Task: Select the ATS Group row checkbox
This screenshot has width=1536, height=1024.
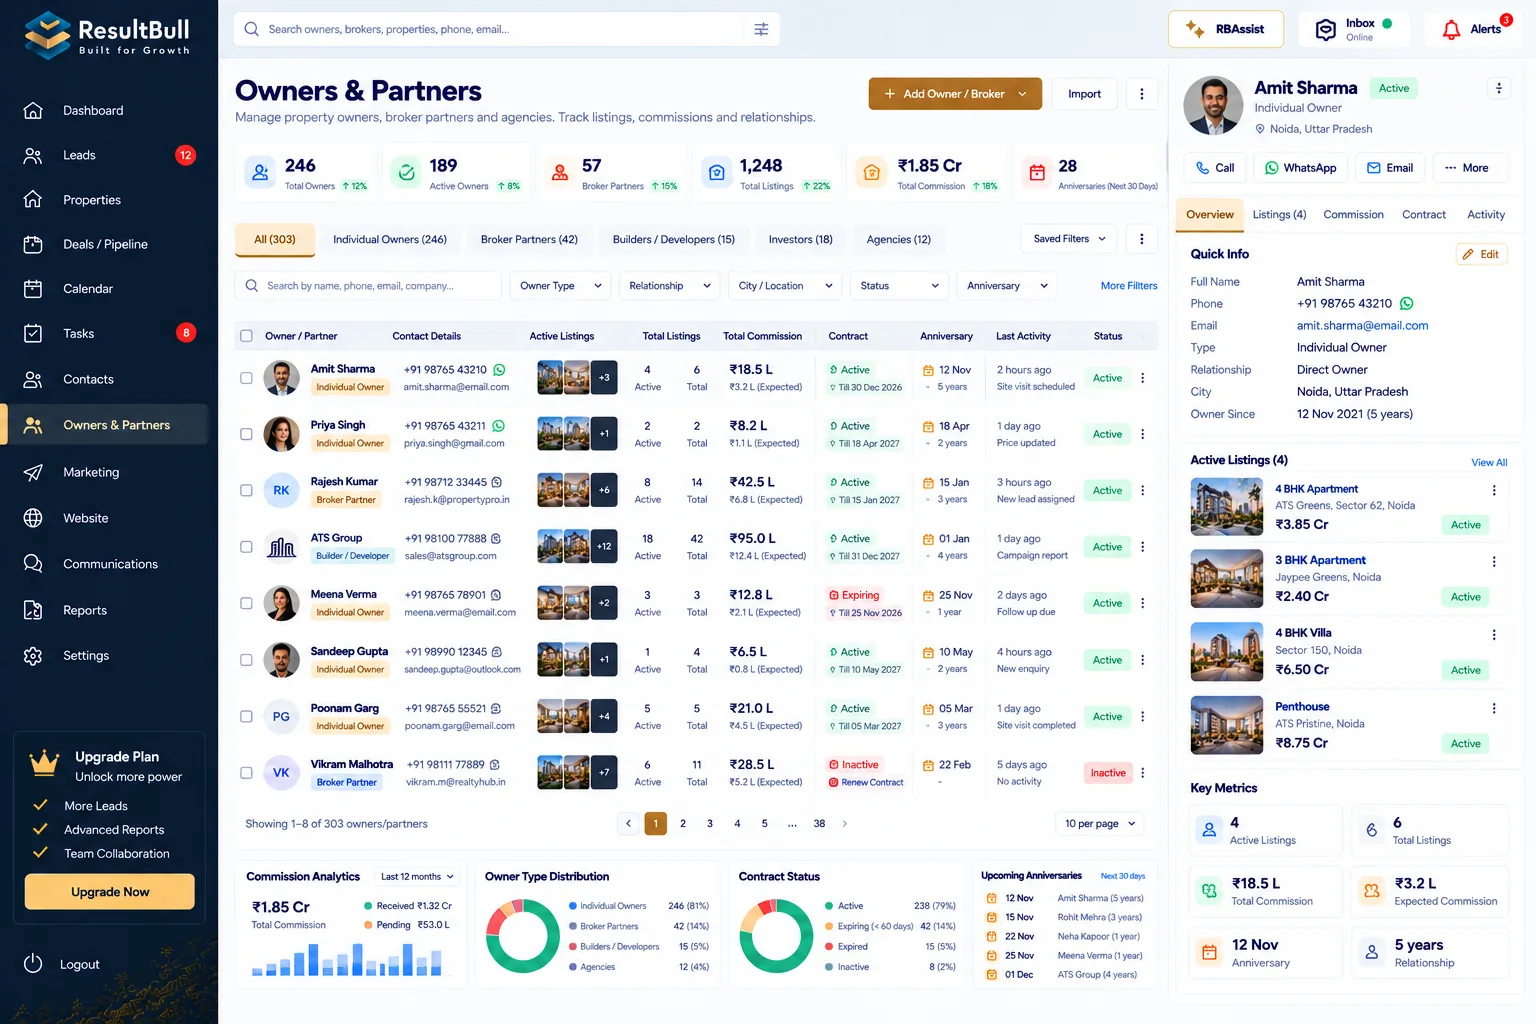Action: 246,547
